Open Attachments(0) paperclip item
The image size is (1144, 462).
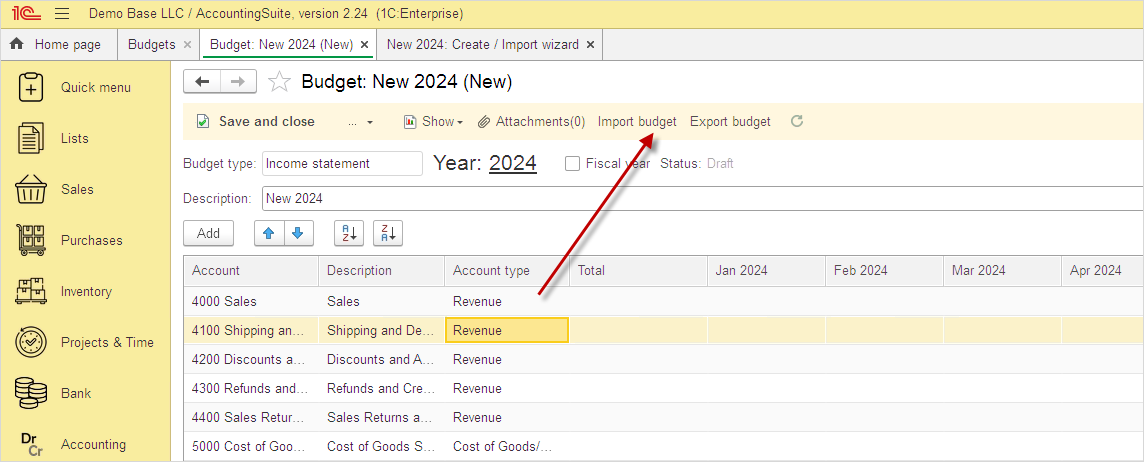pos(531,122)
